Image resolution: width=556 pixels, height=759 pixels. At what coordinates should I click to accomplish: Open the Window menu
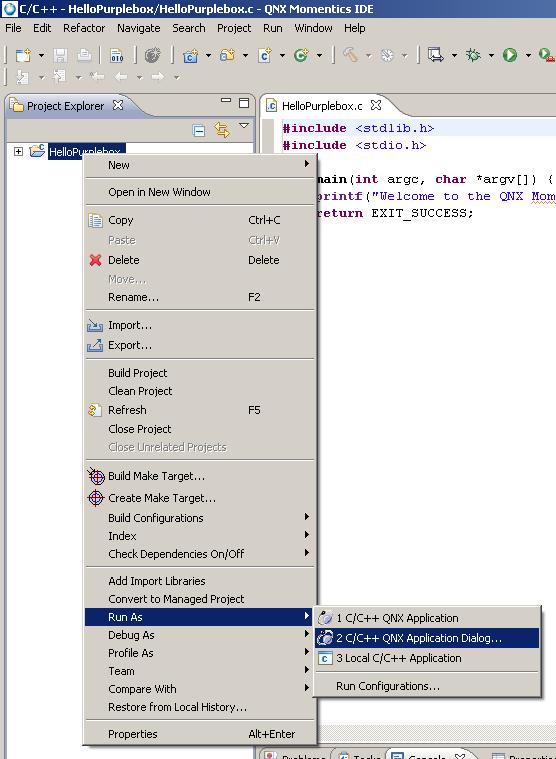(313, 28)
